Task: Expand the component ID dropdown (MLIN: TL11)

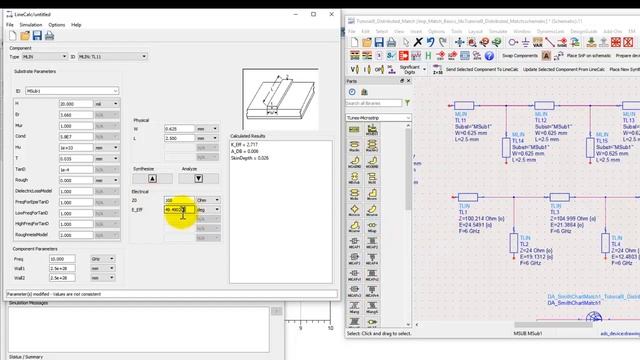Action: pos(144,57)
